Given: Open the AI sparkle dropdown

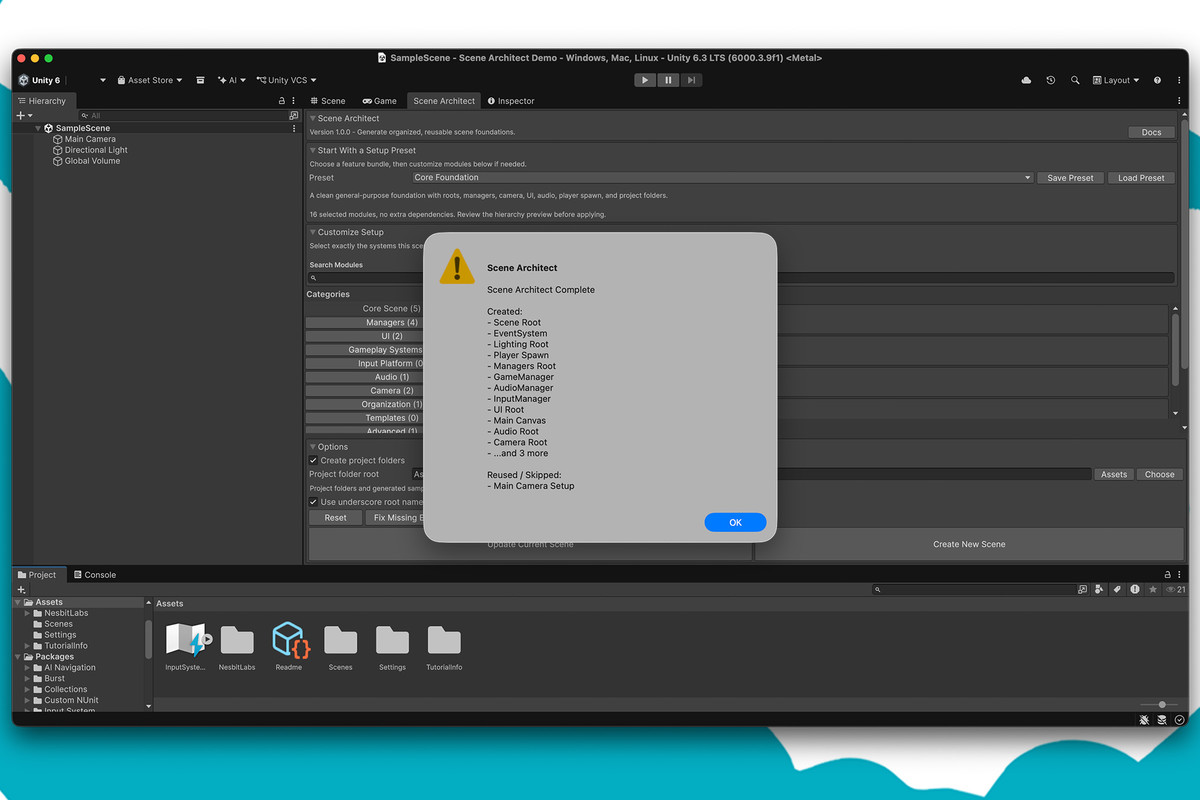Looking at the screenshot, I should pos(232,80).
